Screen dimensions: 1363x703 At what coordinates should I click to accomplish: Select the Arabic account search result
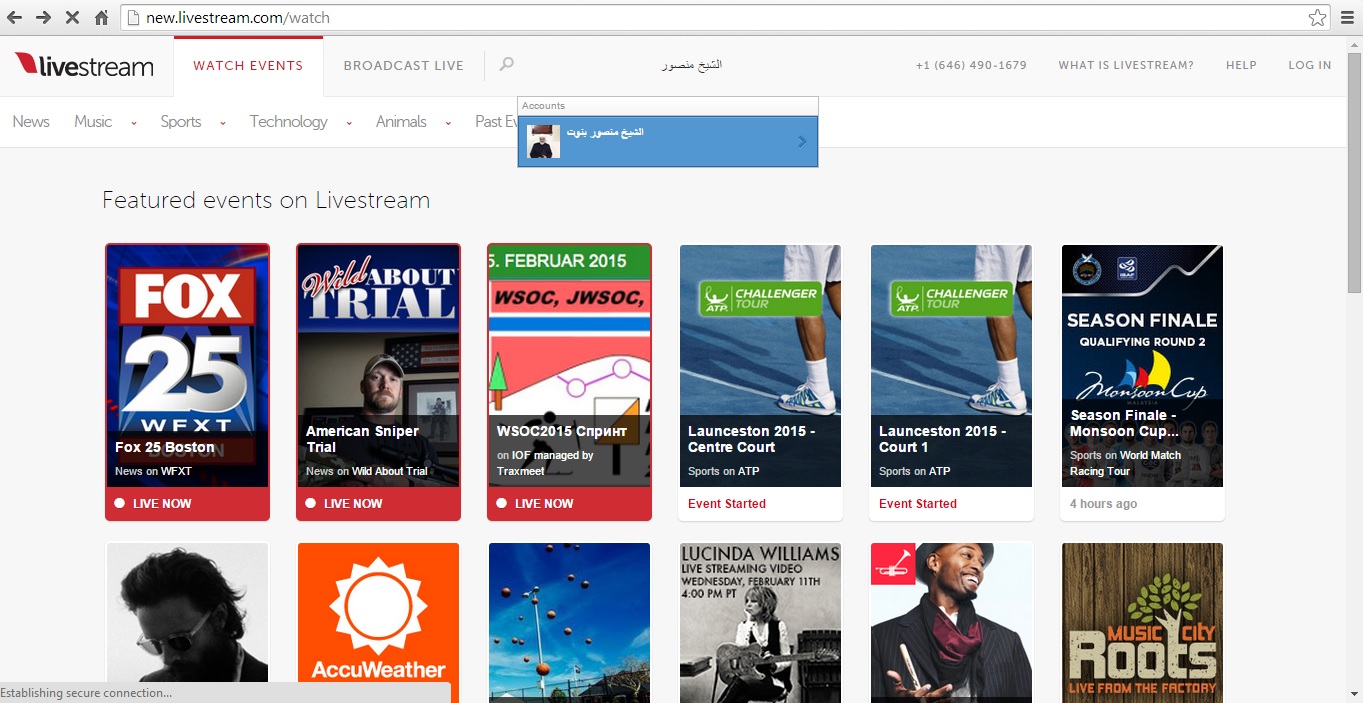[x=668, y=141]
